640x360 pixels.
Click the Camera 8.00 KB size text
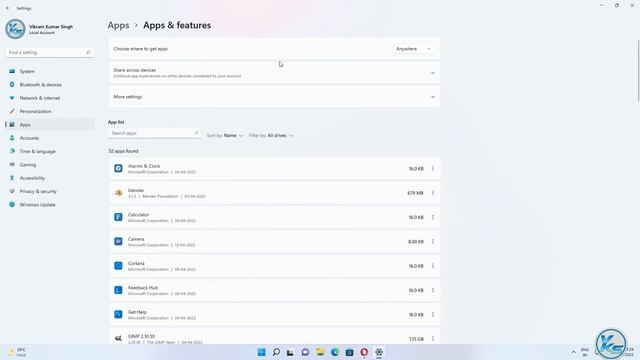(x=416, y=242)
